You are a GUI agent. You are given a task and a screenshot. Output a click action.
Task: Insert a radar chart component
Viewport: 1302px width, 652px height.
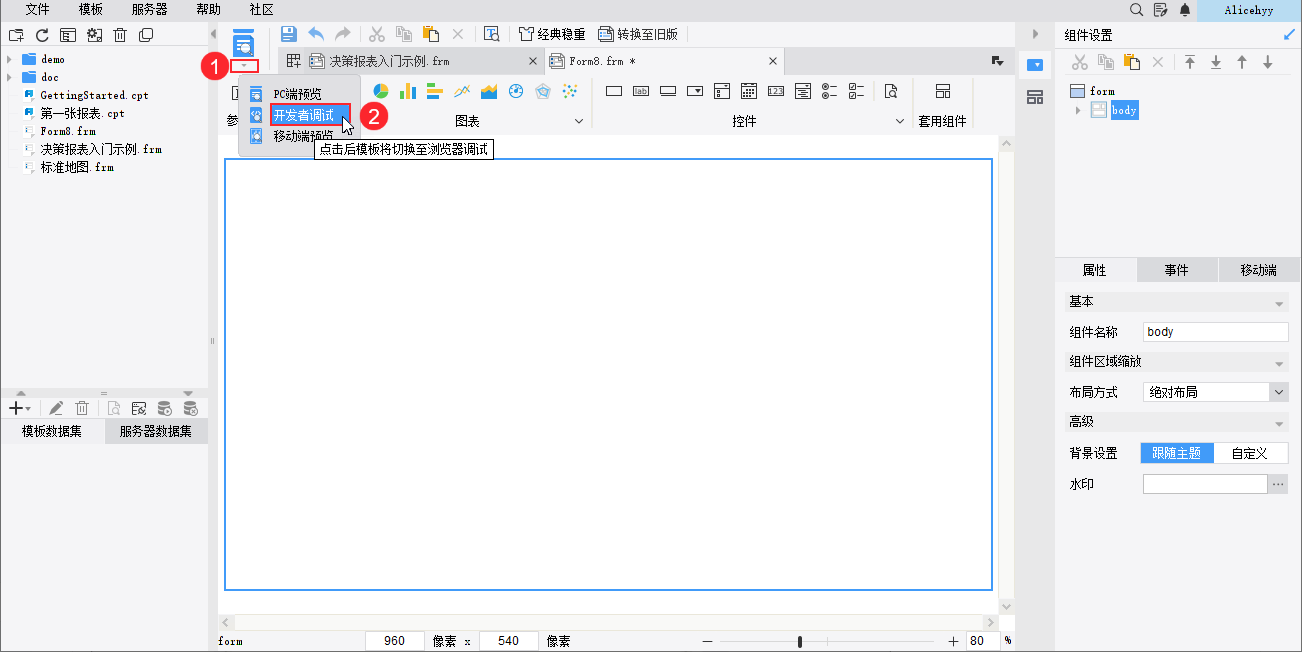click(543, 91)
